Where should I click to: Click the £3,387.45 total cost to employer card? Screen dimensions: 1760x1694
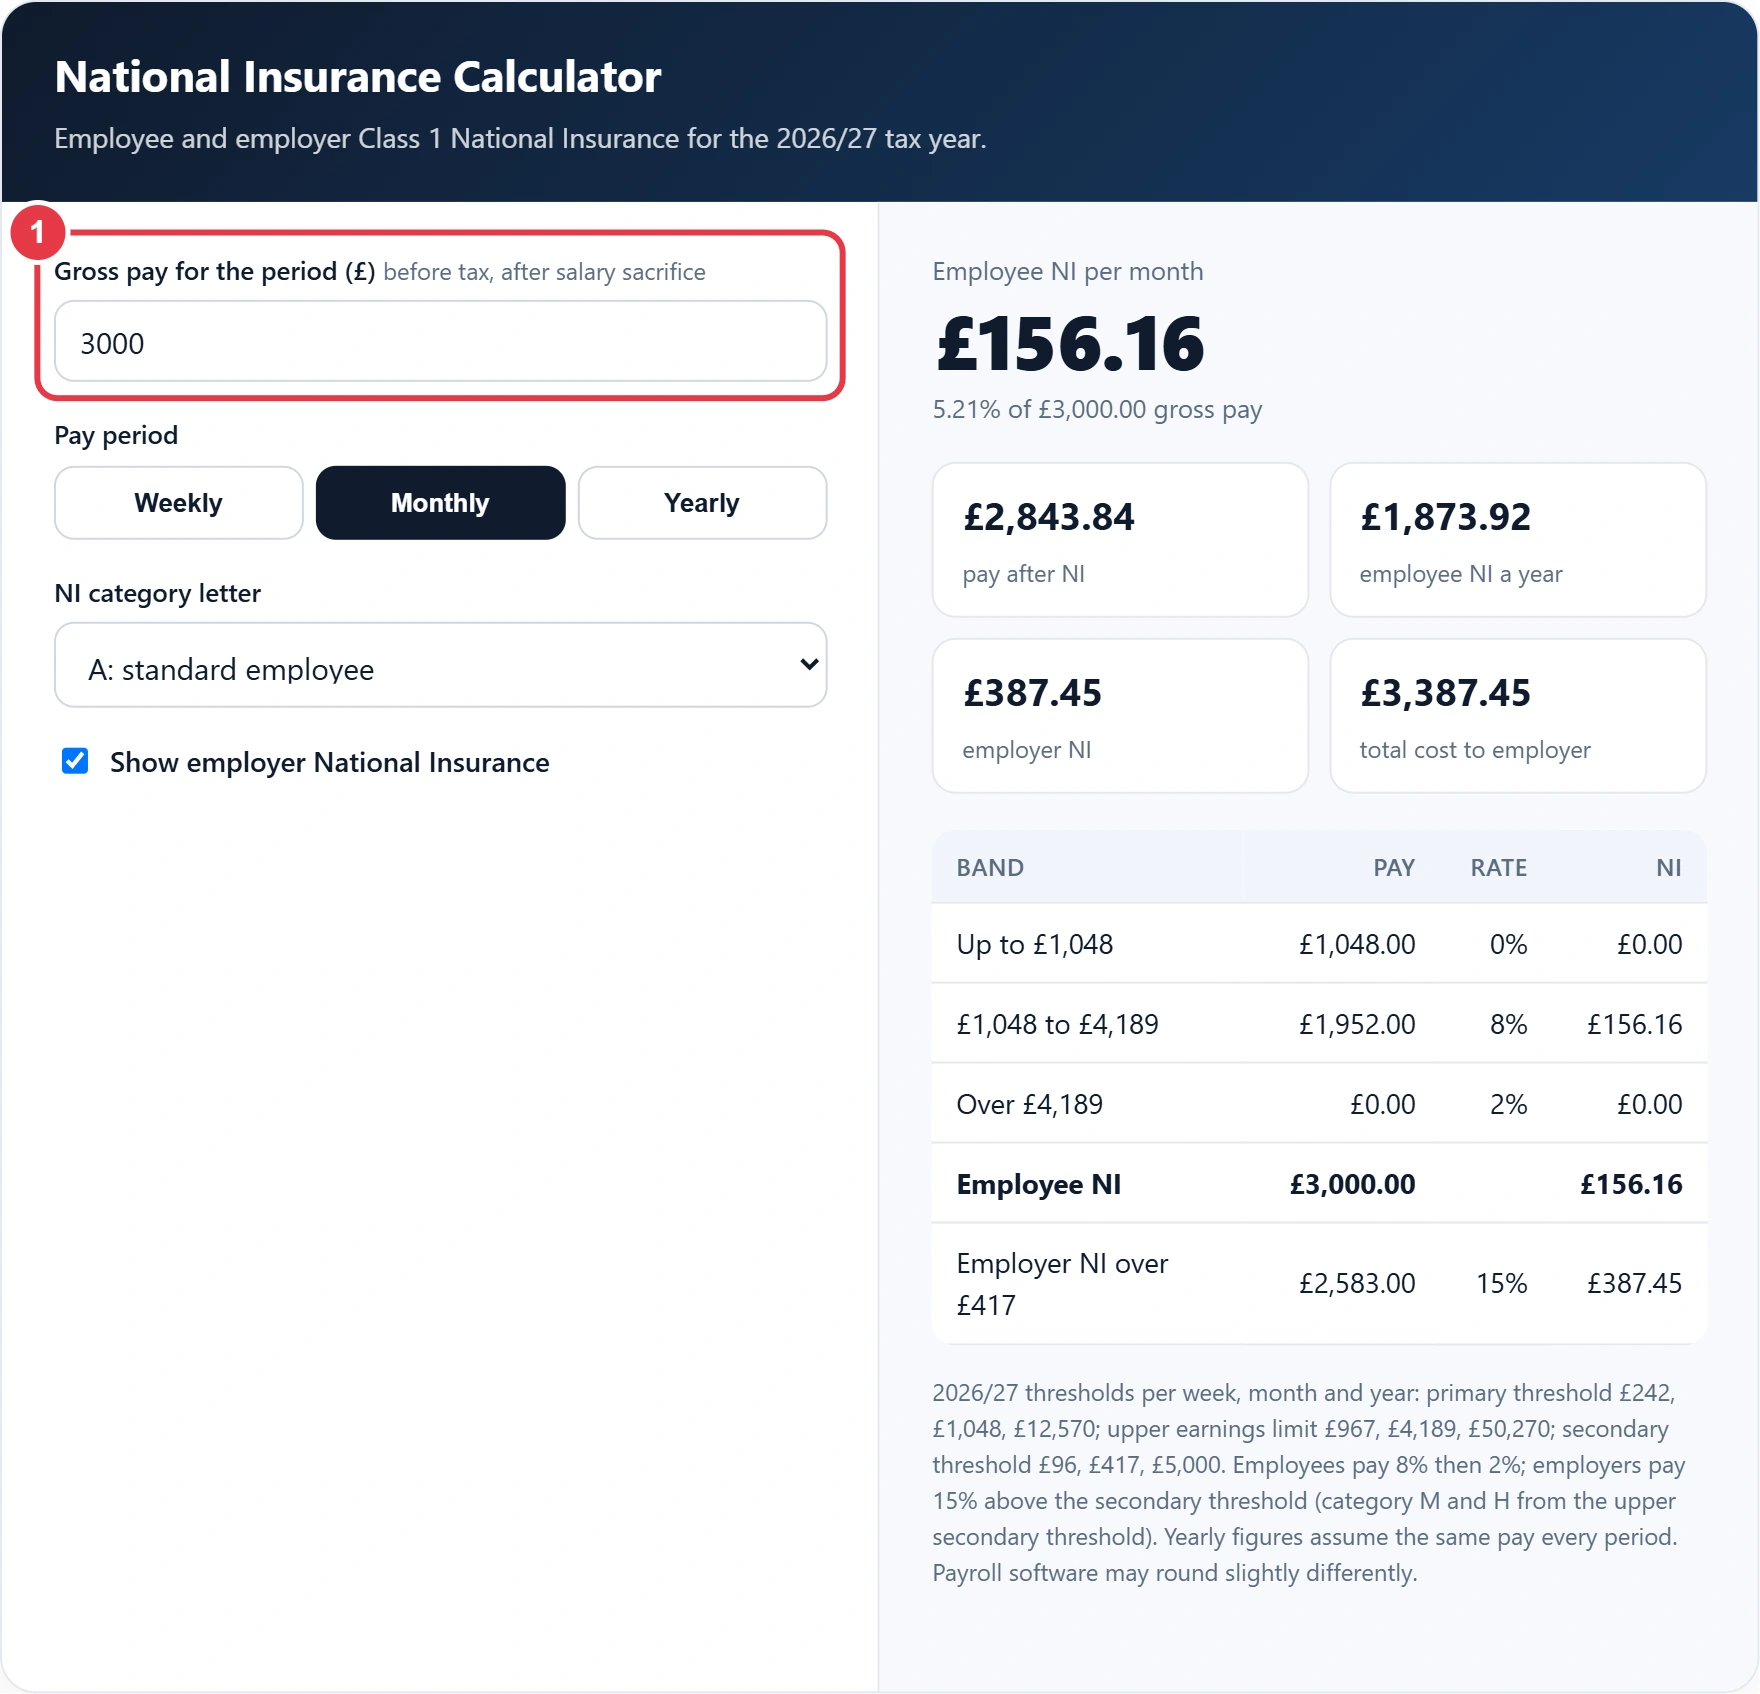tap(1517, 716)
